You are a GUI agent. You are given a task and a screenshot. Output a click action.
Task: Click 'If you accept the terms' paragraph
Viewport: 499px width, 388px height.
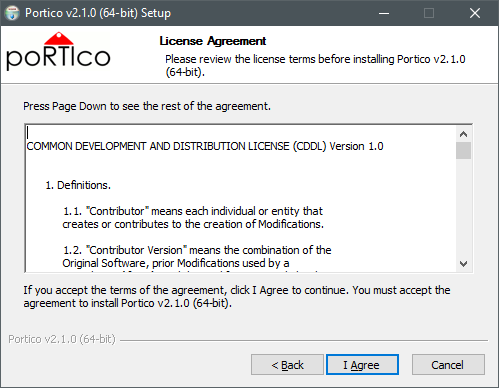237,297
